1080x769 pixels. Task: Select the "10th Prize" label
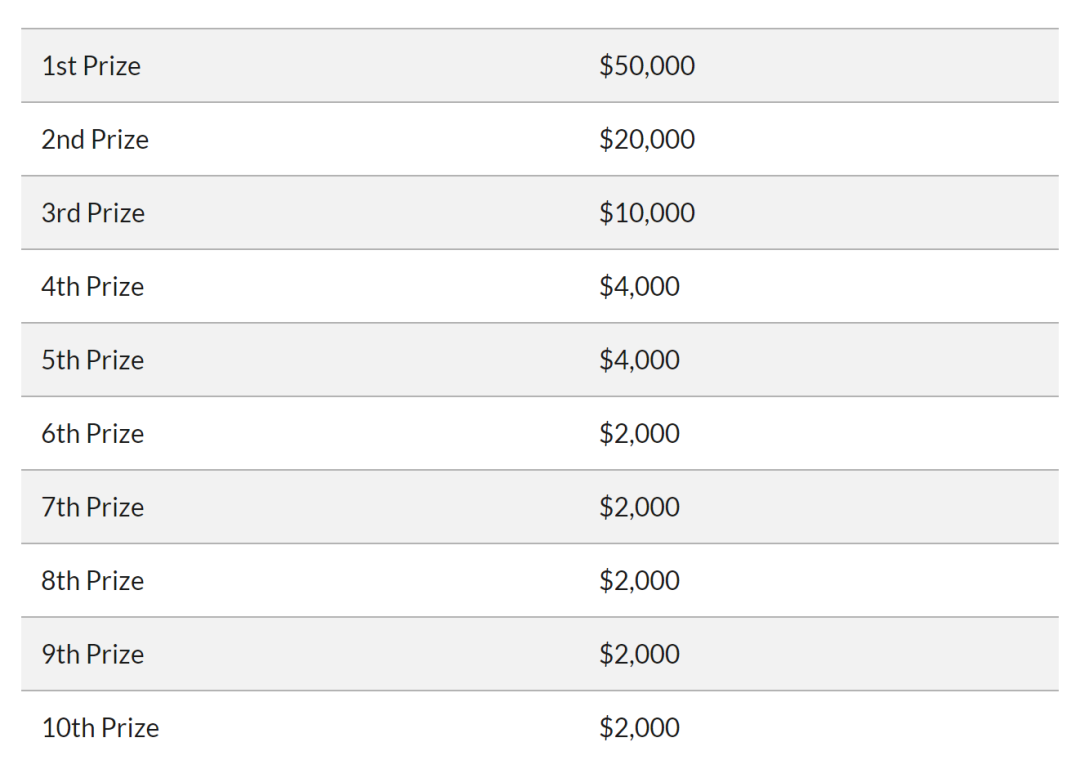100,728
